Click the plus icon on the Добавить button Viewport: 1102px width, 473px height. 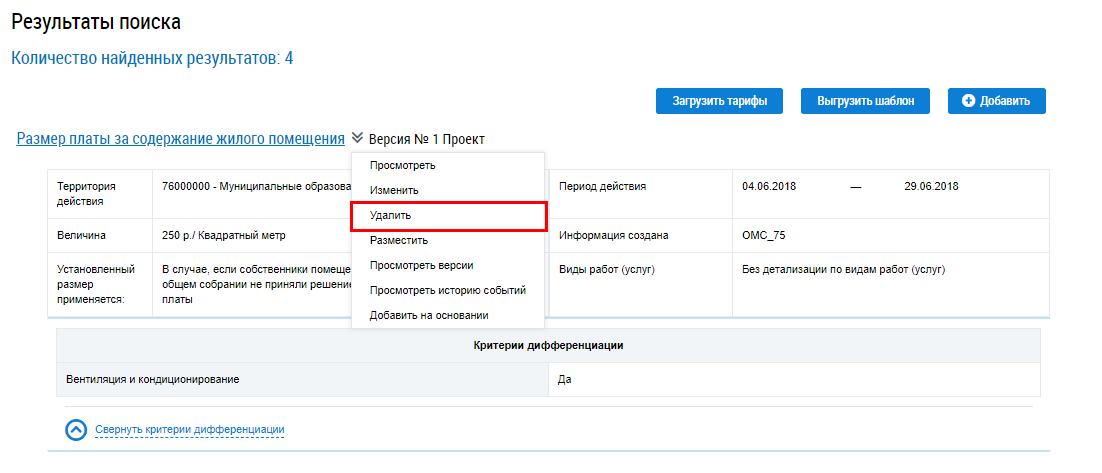point(968,101)
